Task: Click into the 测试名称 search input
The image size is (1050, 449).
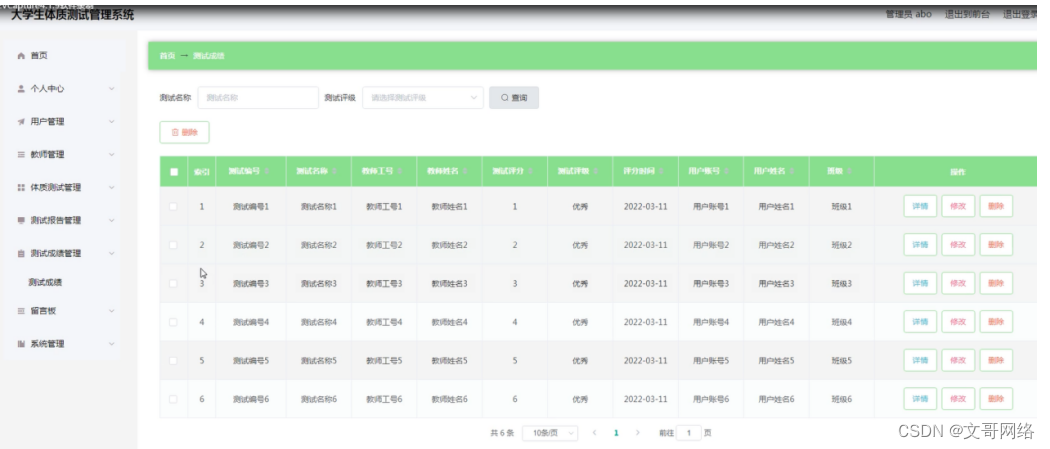Action: (258, 98)
